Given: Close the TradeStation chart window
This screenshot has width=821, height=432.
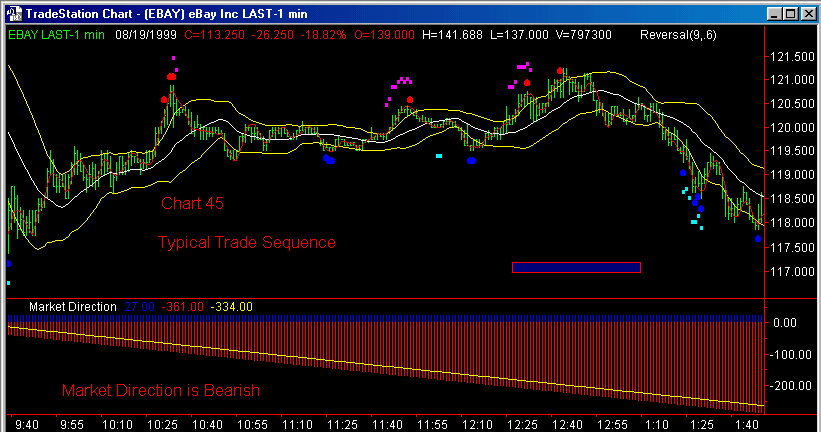Looking at the screenshot, I should [808, 14].
